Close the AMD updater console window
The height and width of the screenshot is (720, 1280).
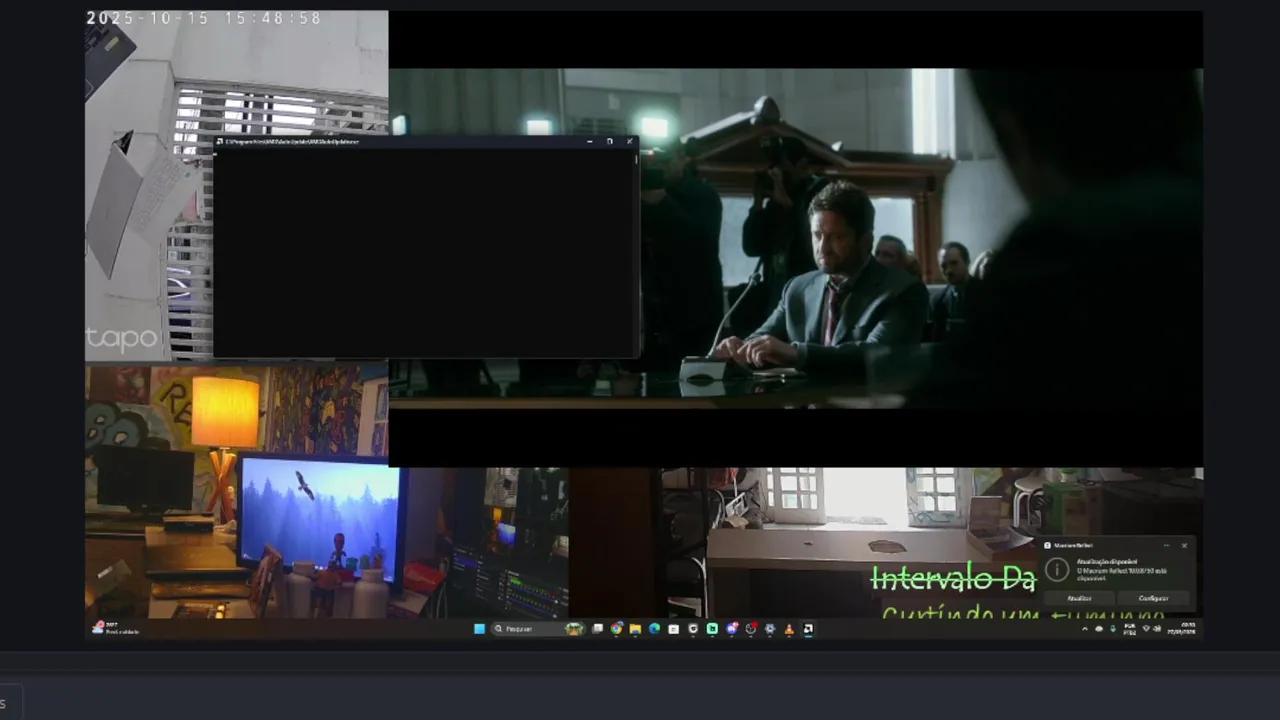point(630,142)
